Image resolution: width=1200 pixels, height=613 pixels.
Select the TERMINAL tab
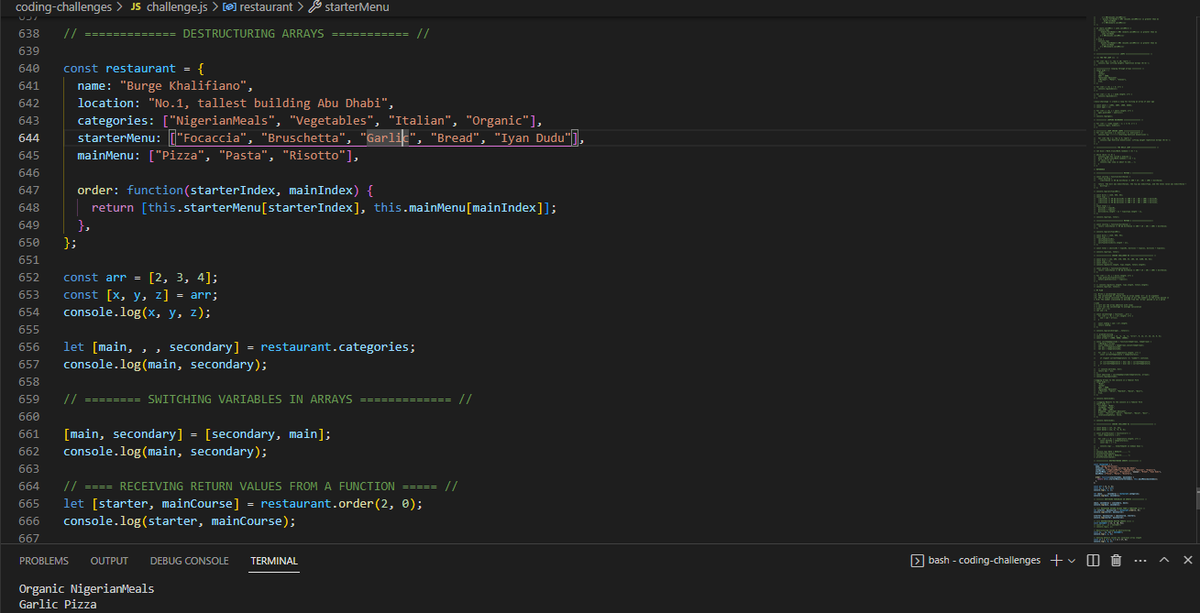pos(274,561)
